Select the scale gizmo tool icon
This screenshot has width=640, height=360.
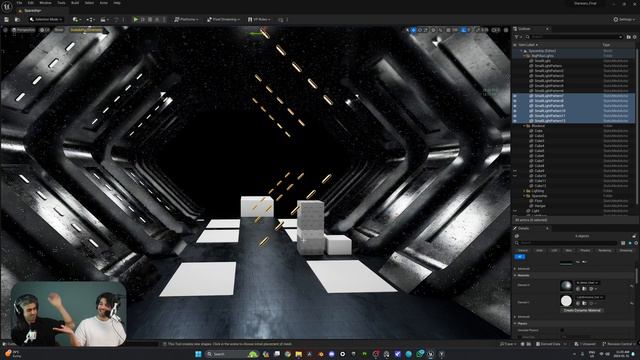(x=426, y=30)
